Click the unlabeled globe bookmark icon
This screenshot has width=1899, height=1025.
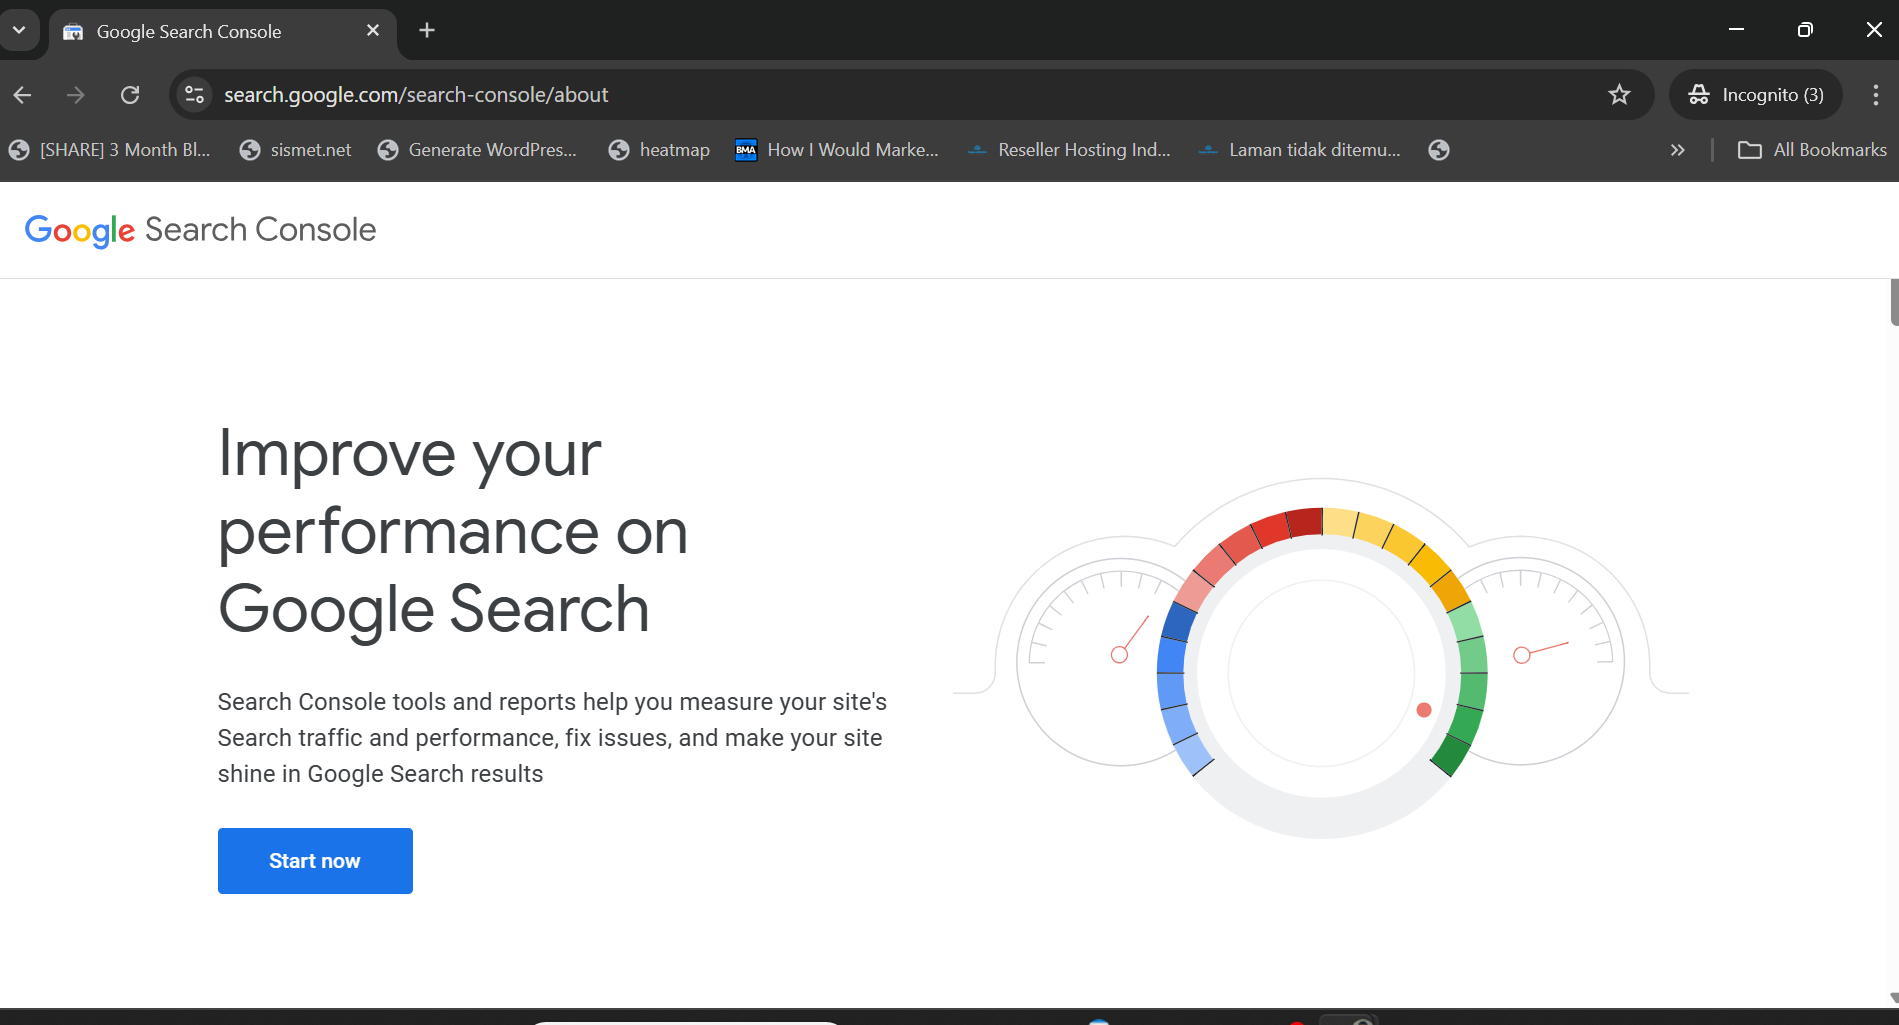click(1439, 150)
